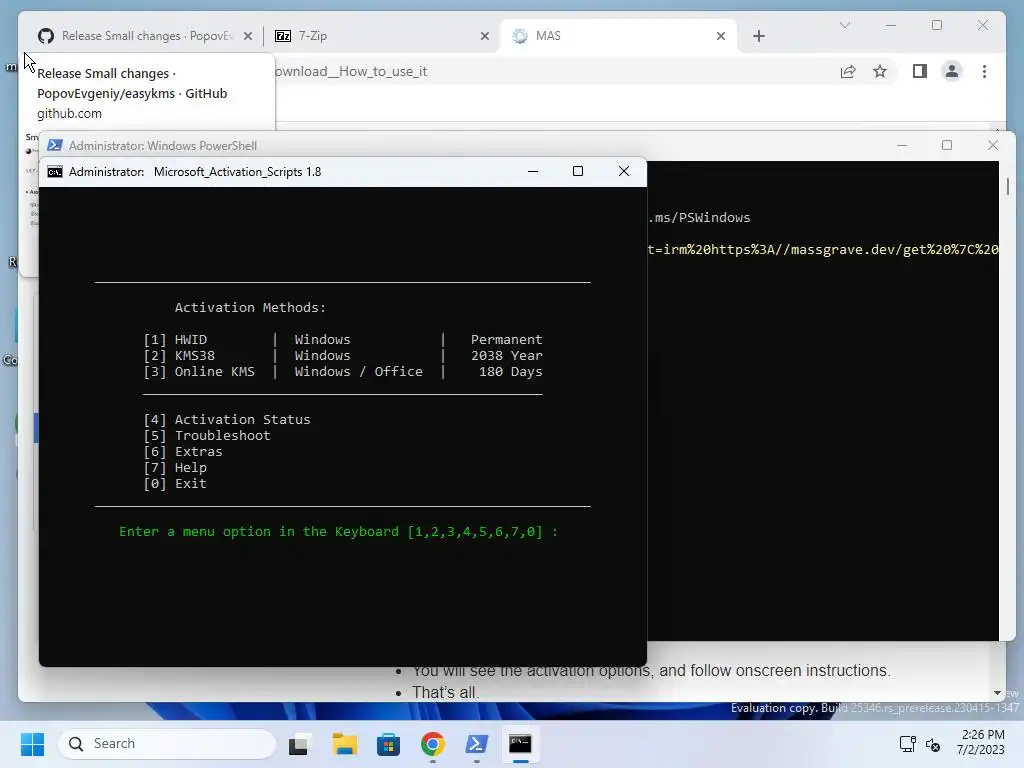This screenshot has height=768, width=1024.
Task: Share this page from the address bar
Action: (848, 71)
